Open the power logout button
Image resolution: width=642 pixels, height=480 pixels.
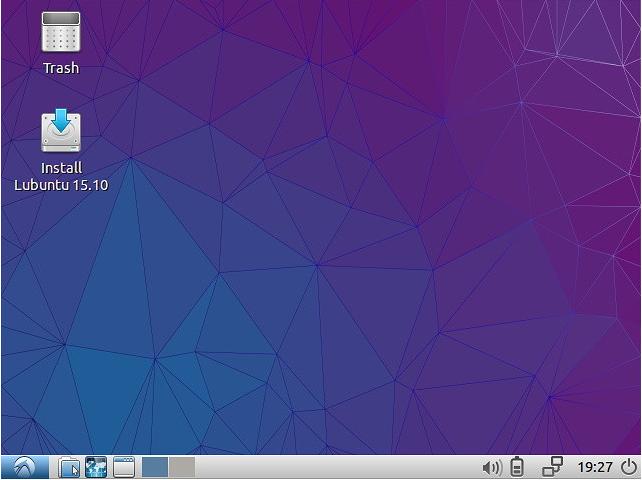(628, 467)
